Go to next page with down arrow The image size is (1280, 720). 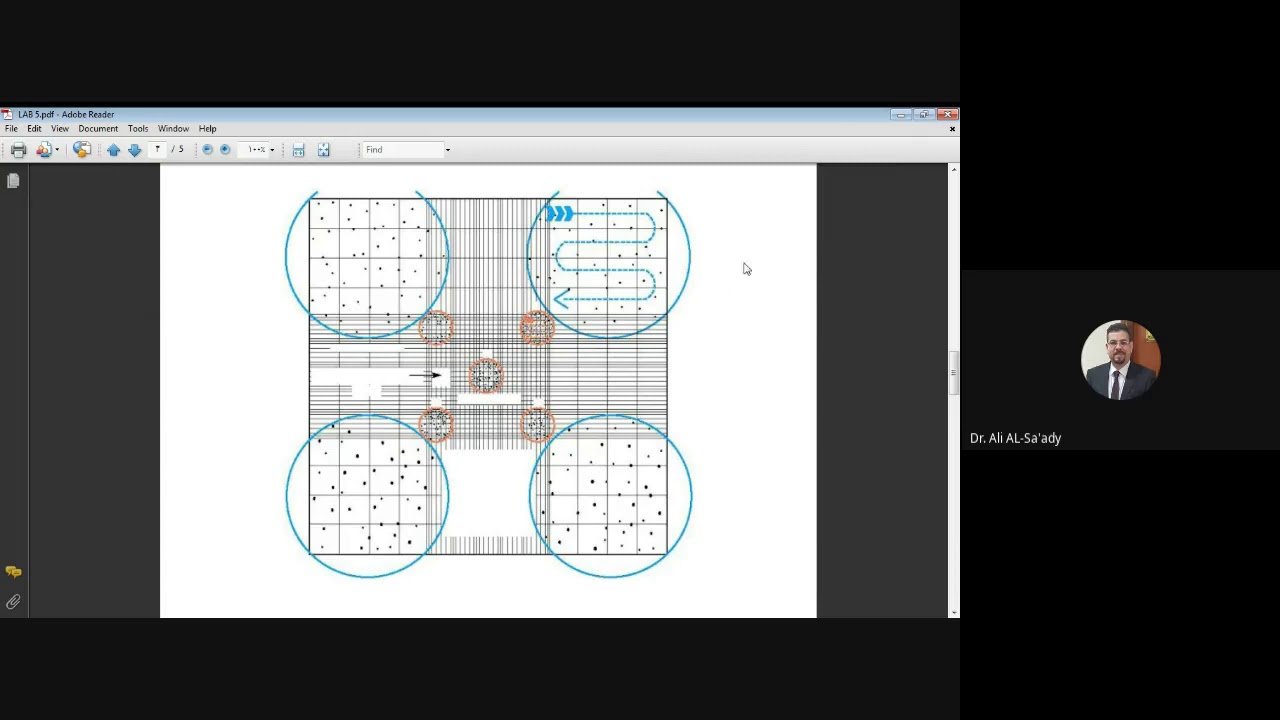click(x=134, y=150)
